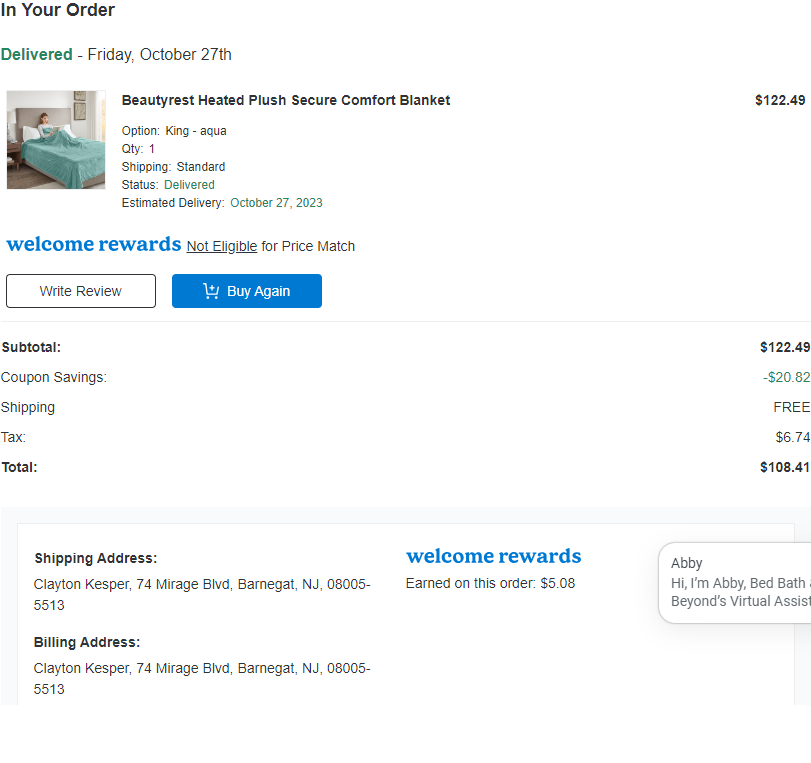Click the $122.49 item price

coord(779,100)
